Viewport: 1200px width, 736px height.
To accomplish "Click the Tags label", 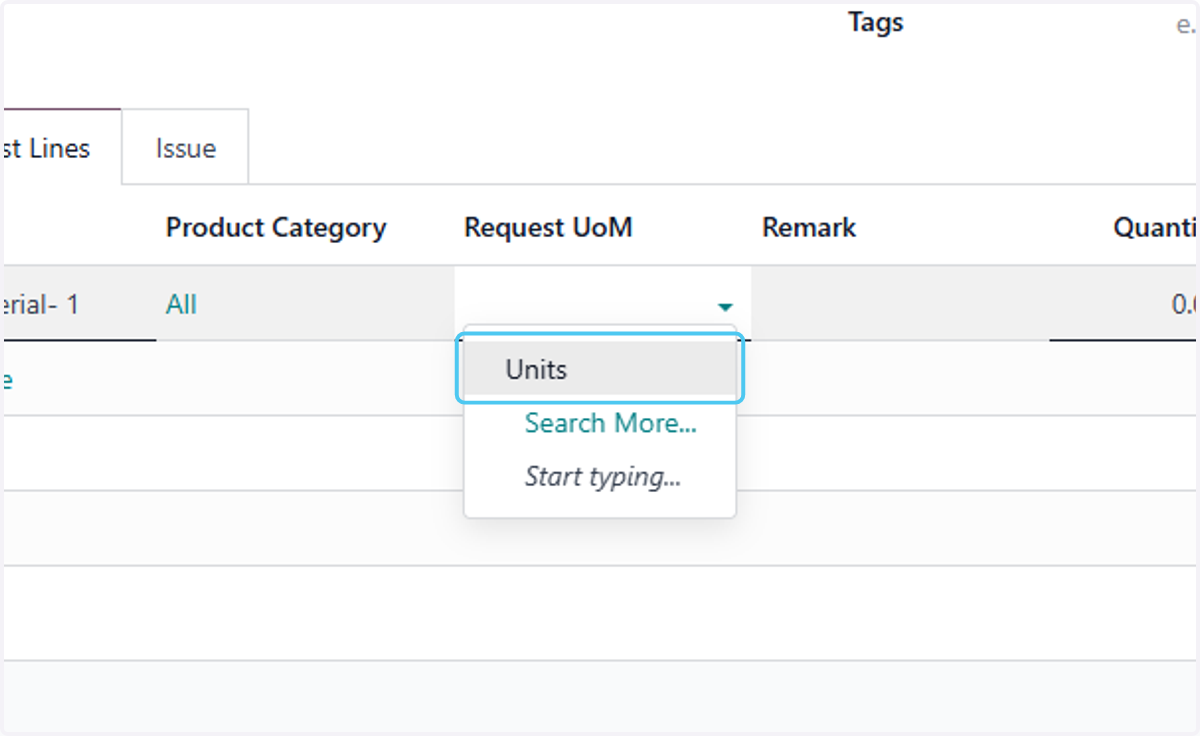I will (x=876, y=22).
